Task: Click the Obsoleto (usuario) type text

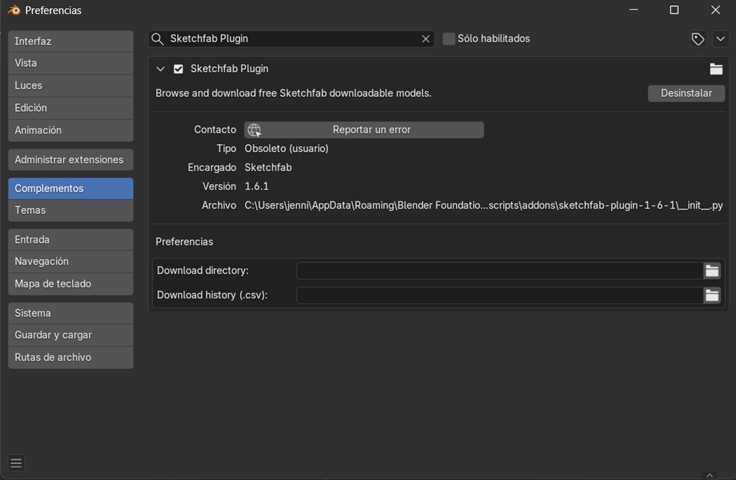Action: (x=286, y=149)
